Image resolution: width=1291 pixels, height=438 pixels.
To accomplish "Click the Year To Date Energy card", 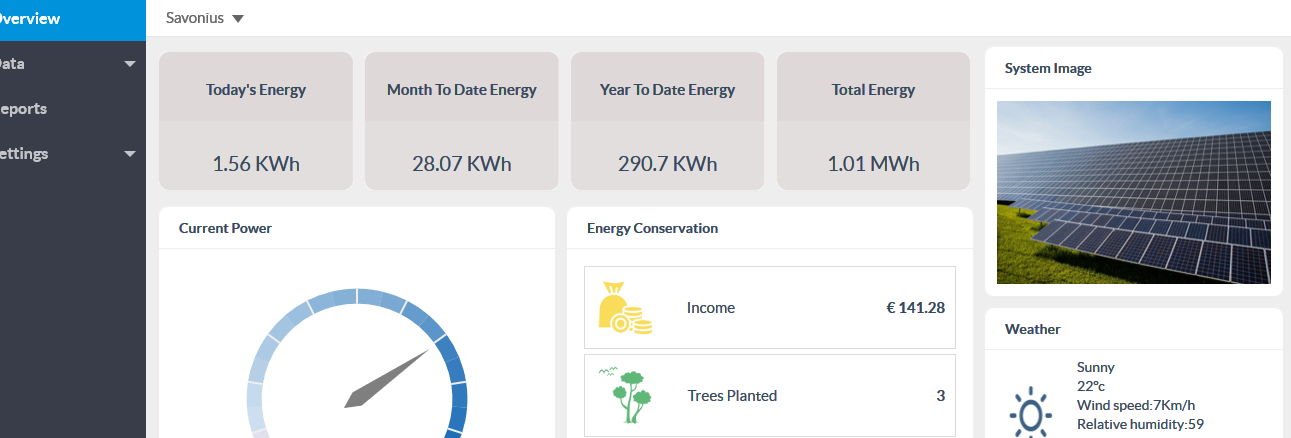I will 668,121.
